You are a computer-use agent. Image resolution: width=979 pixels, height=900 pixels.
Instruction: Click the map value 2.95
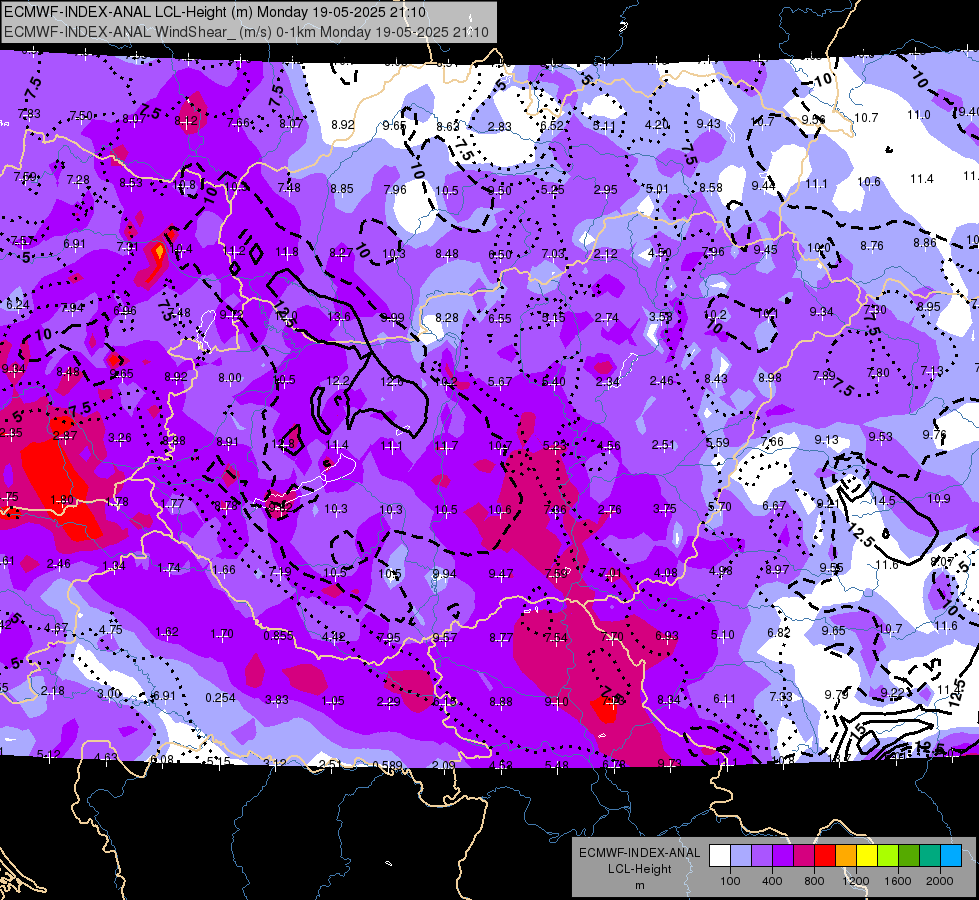(x=605, y=190)
